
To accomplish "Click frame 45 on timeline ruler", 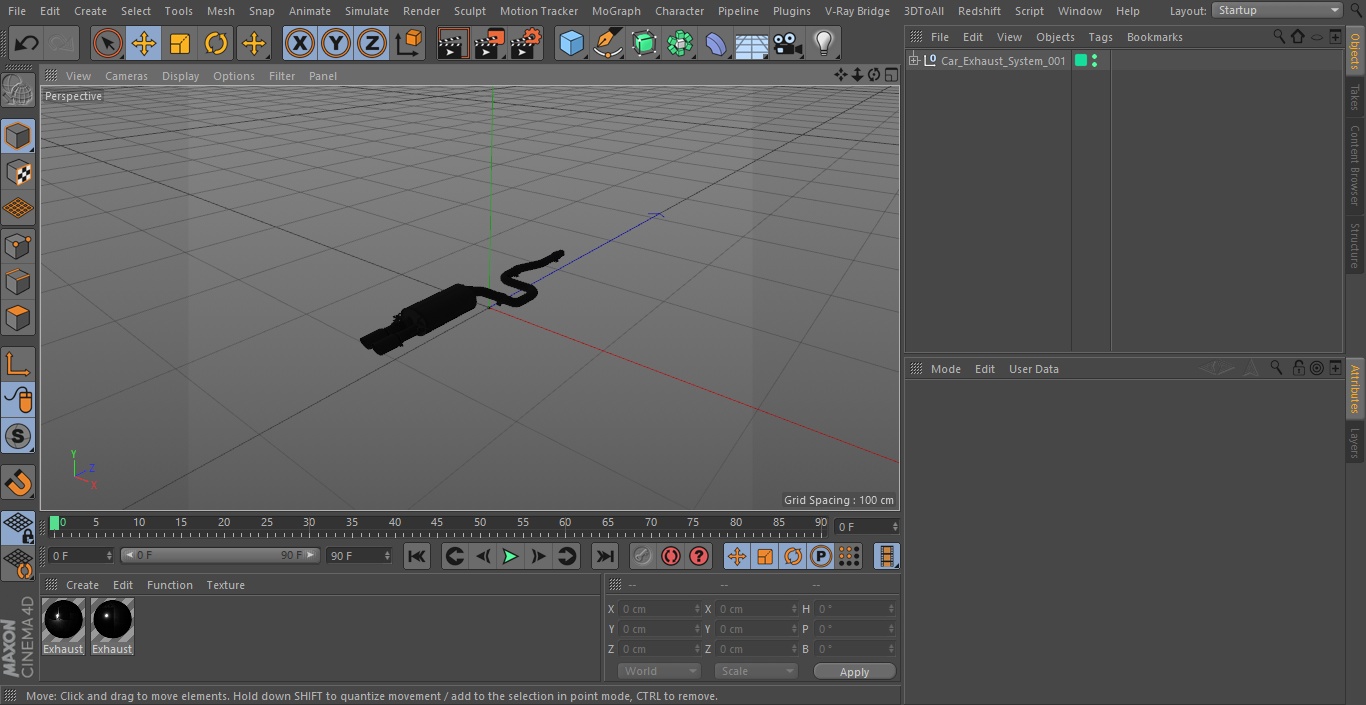I will click(437, 523).
